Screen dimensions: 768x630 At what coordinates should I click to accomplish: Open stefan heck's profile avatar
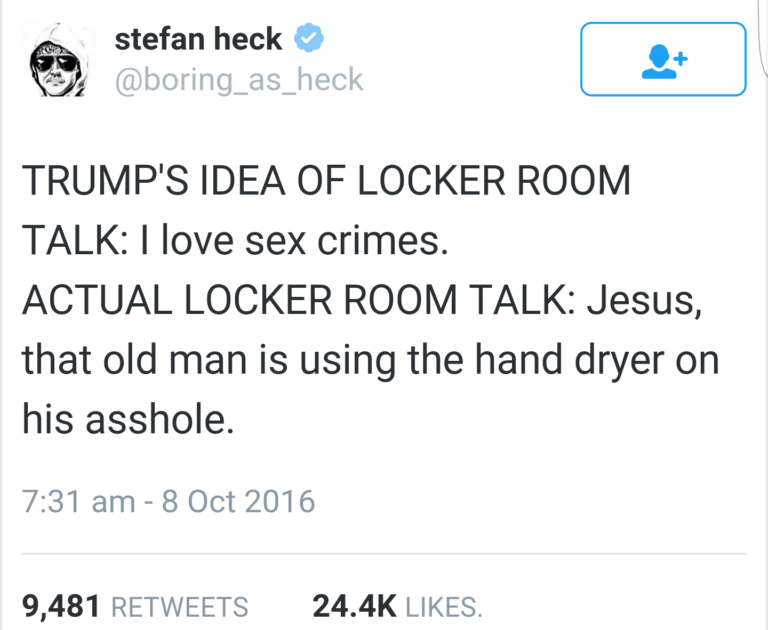tap(58, 60)
